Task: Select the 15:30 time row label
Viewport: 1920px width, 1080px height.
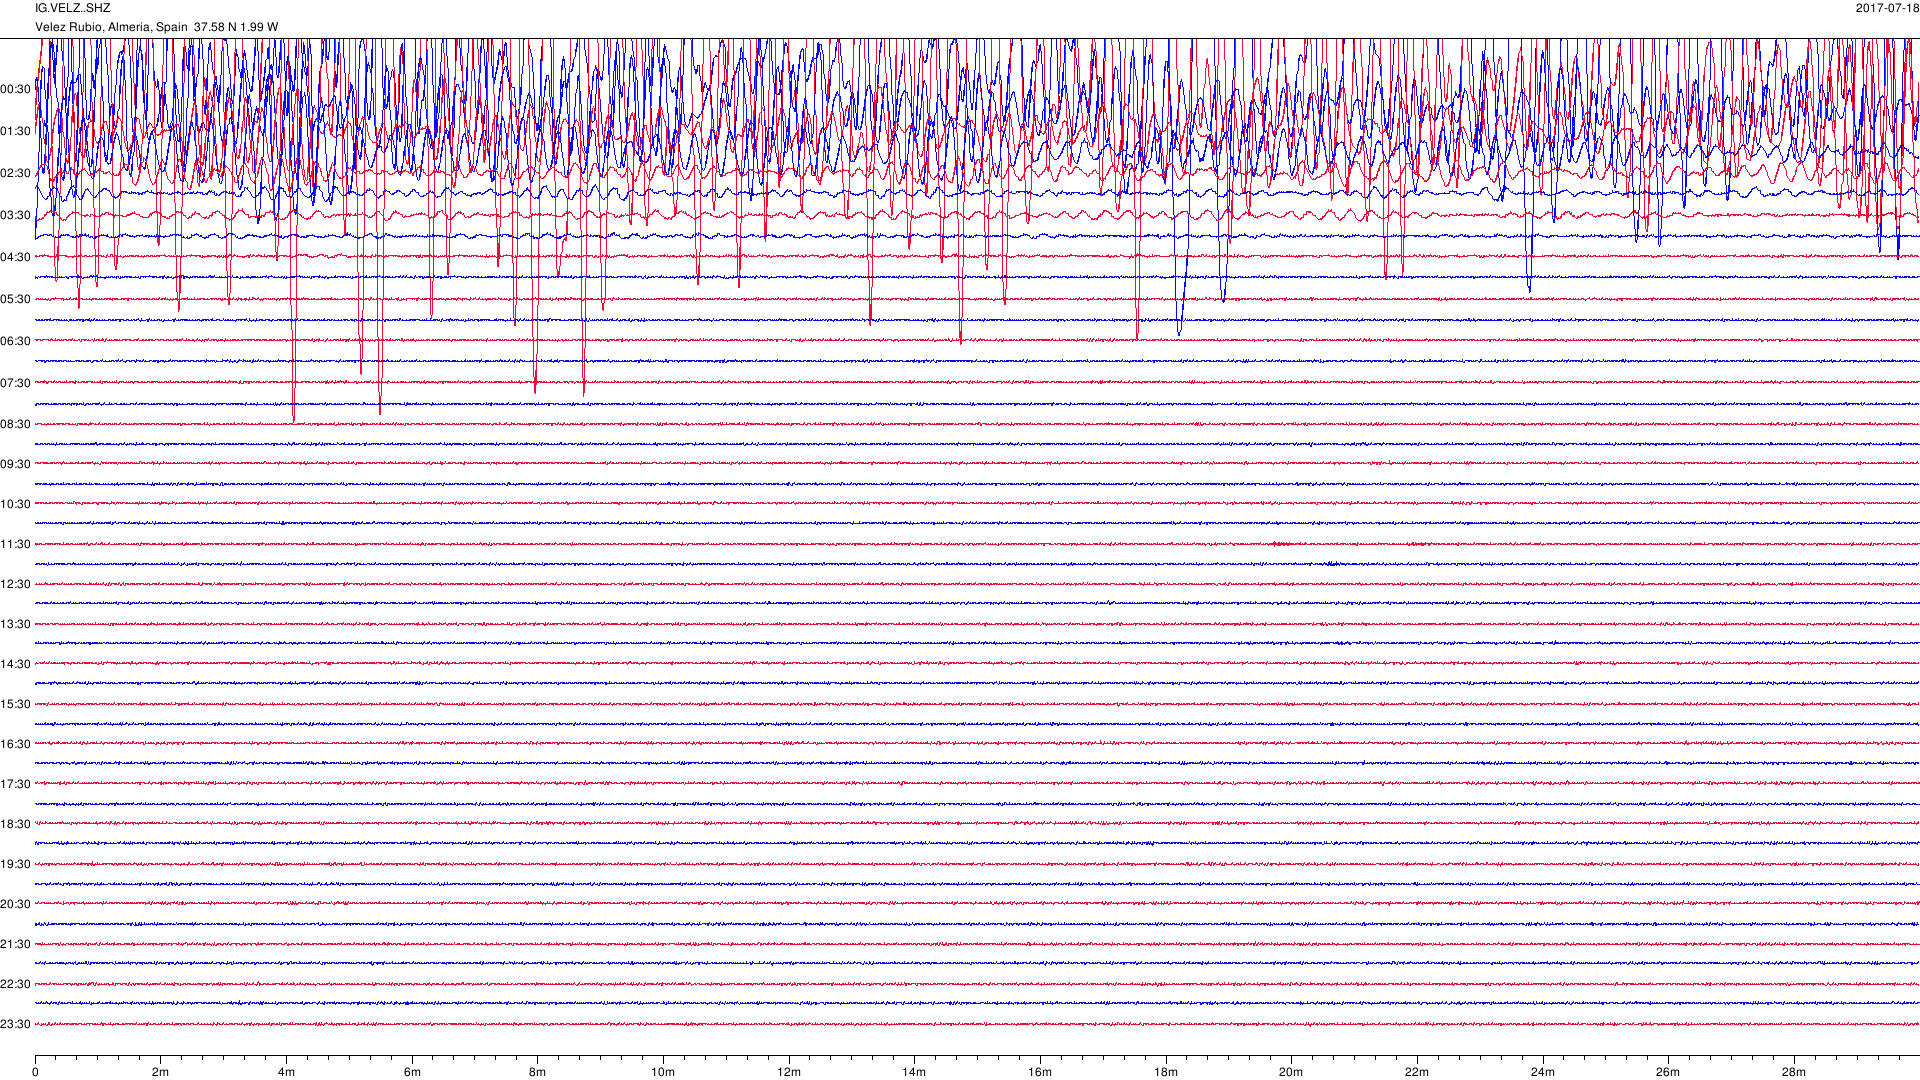Action: tap(16, 704)
